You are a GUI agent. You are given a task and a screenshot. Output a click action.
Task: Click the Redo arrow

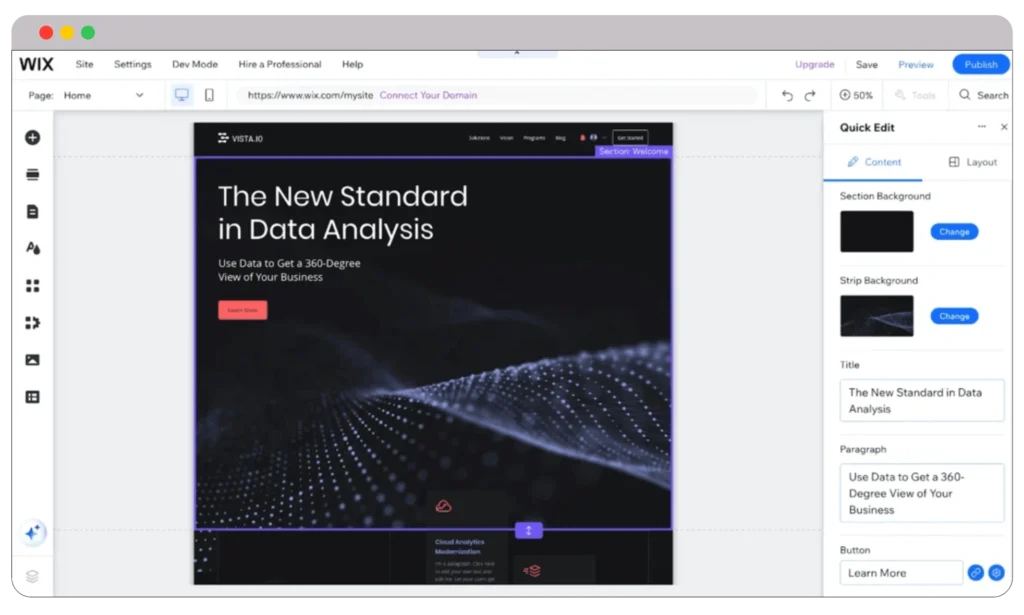pyautogui.click(x=810, y=96)
